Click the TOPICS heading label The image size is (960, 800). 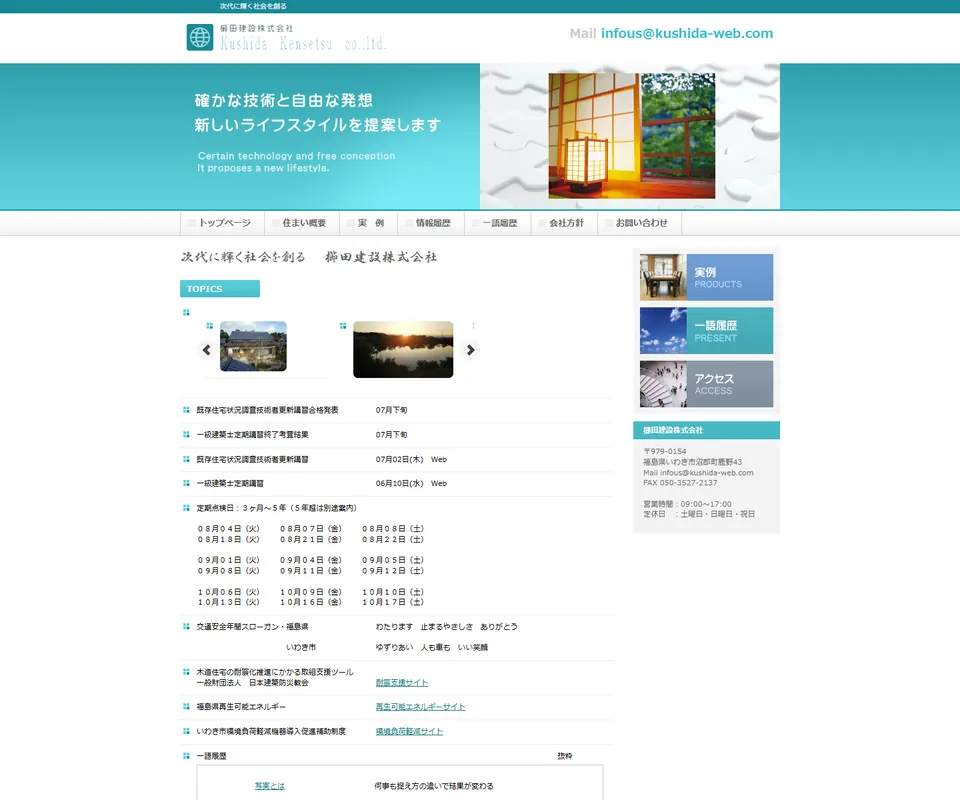[x=220, y=288]
